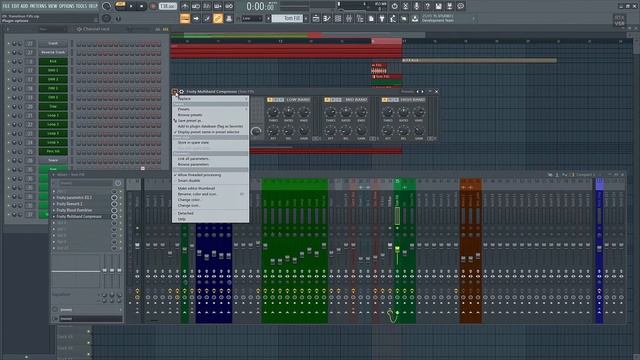Expand the Presets submenu

pos(210,109)
